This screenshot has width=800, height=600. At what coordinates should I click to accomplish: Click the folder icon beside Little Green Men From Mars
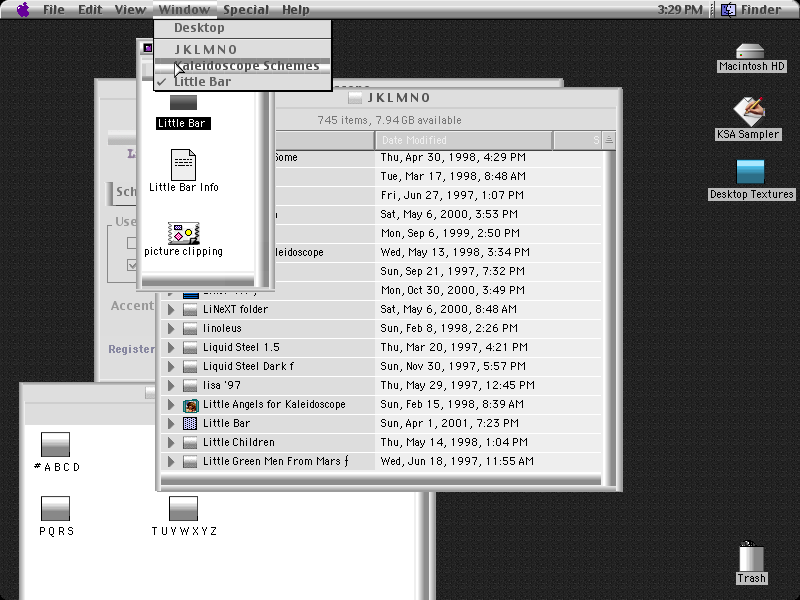[x=190, y=461]
